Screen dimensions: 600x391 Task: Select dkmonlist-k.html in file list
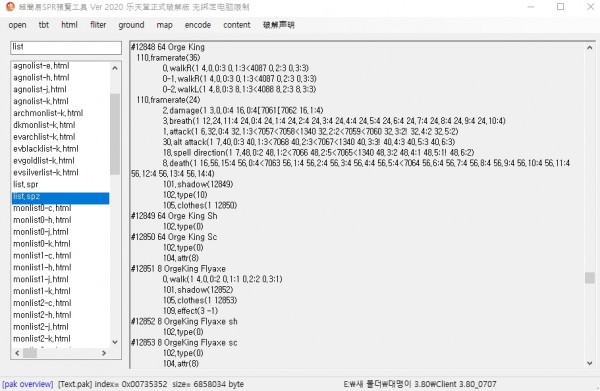(44, 125)
